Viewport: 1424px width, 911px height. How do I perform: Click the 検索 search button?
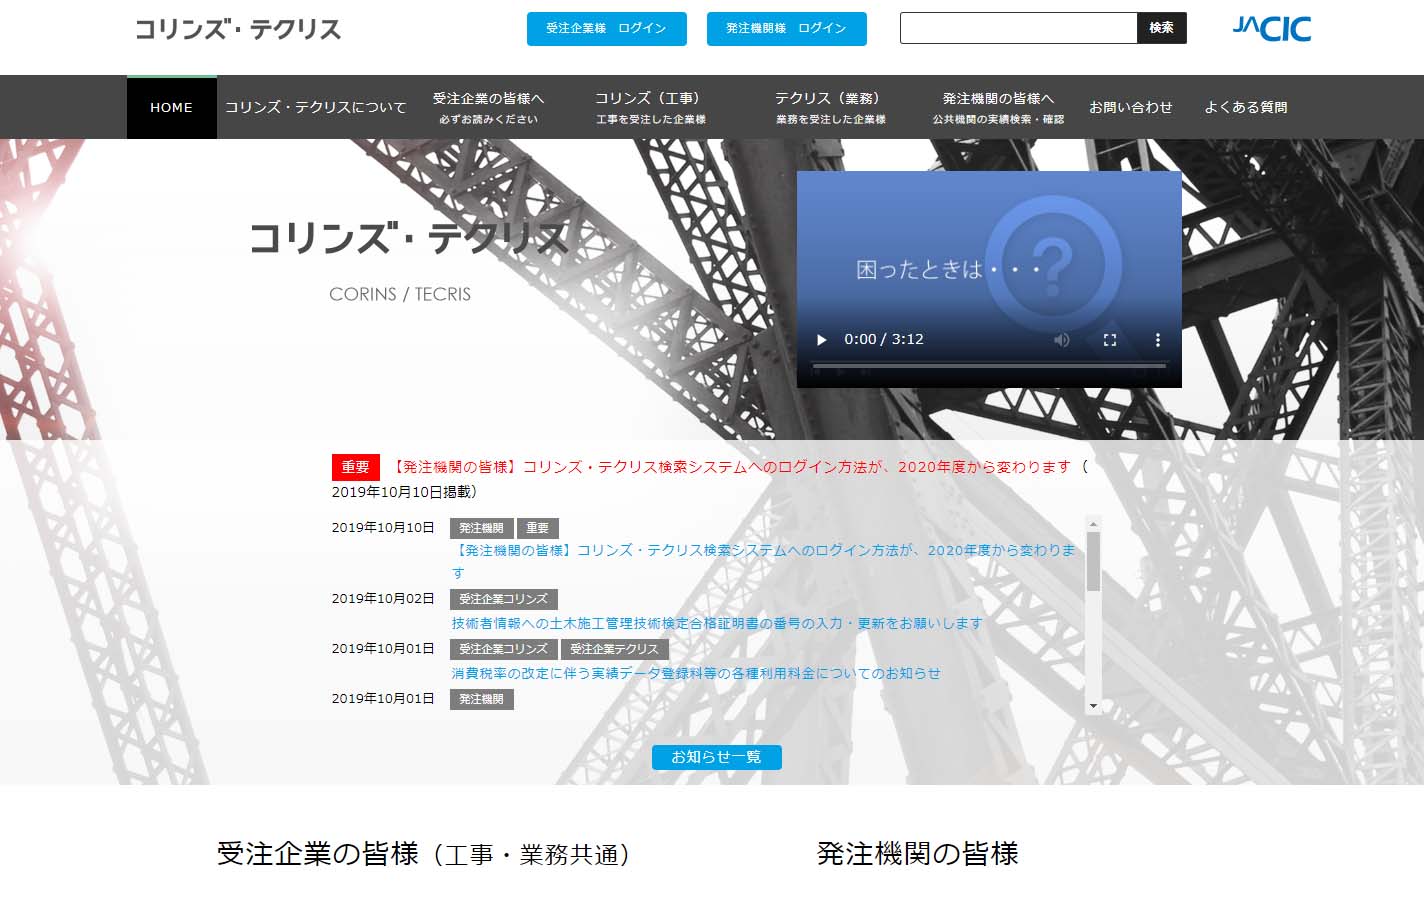(1162, 28)
